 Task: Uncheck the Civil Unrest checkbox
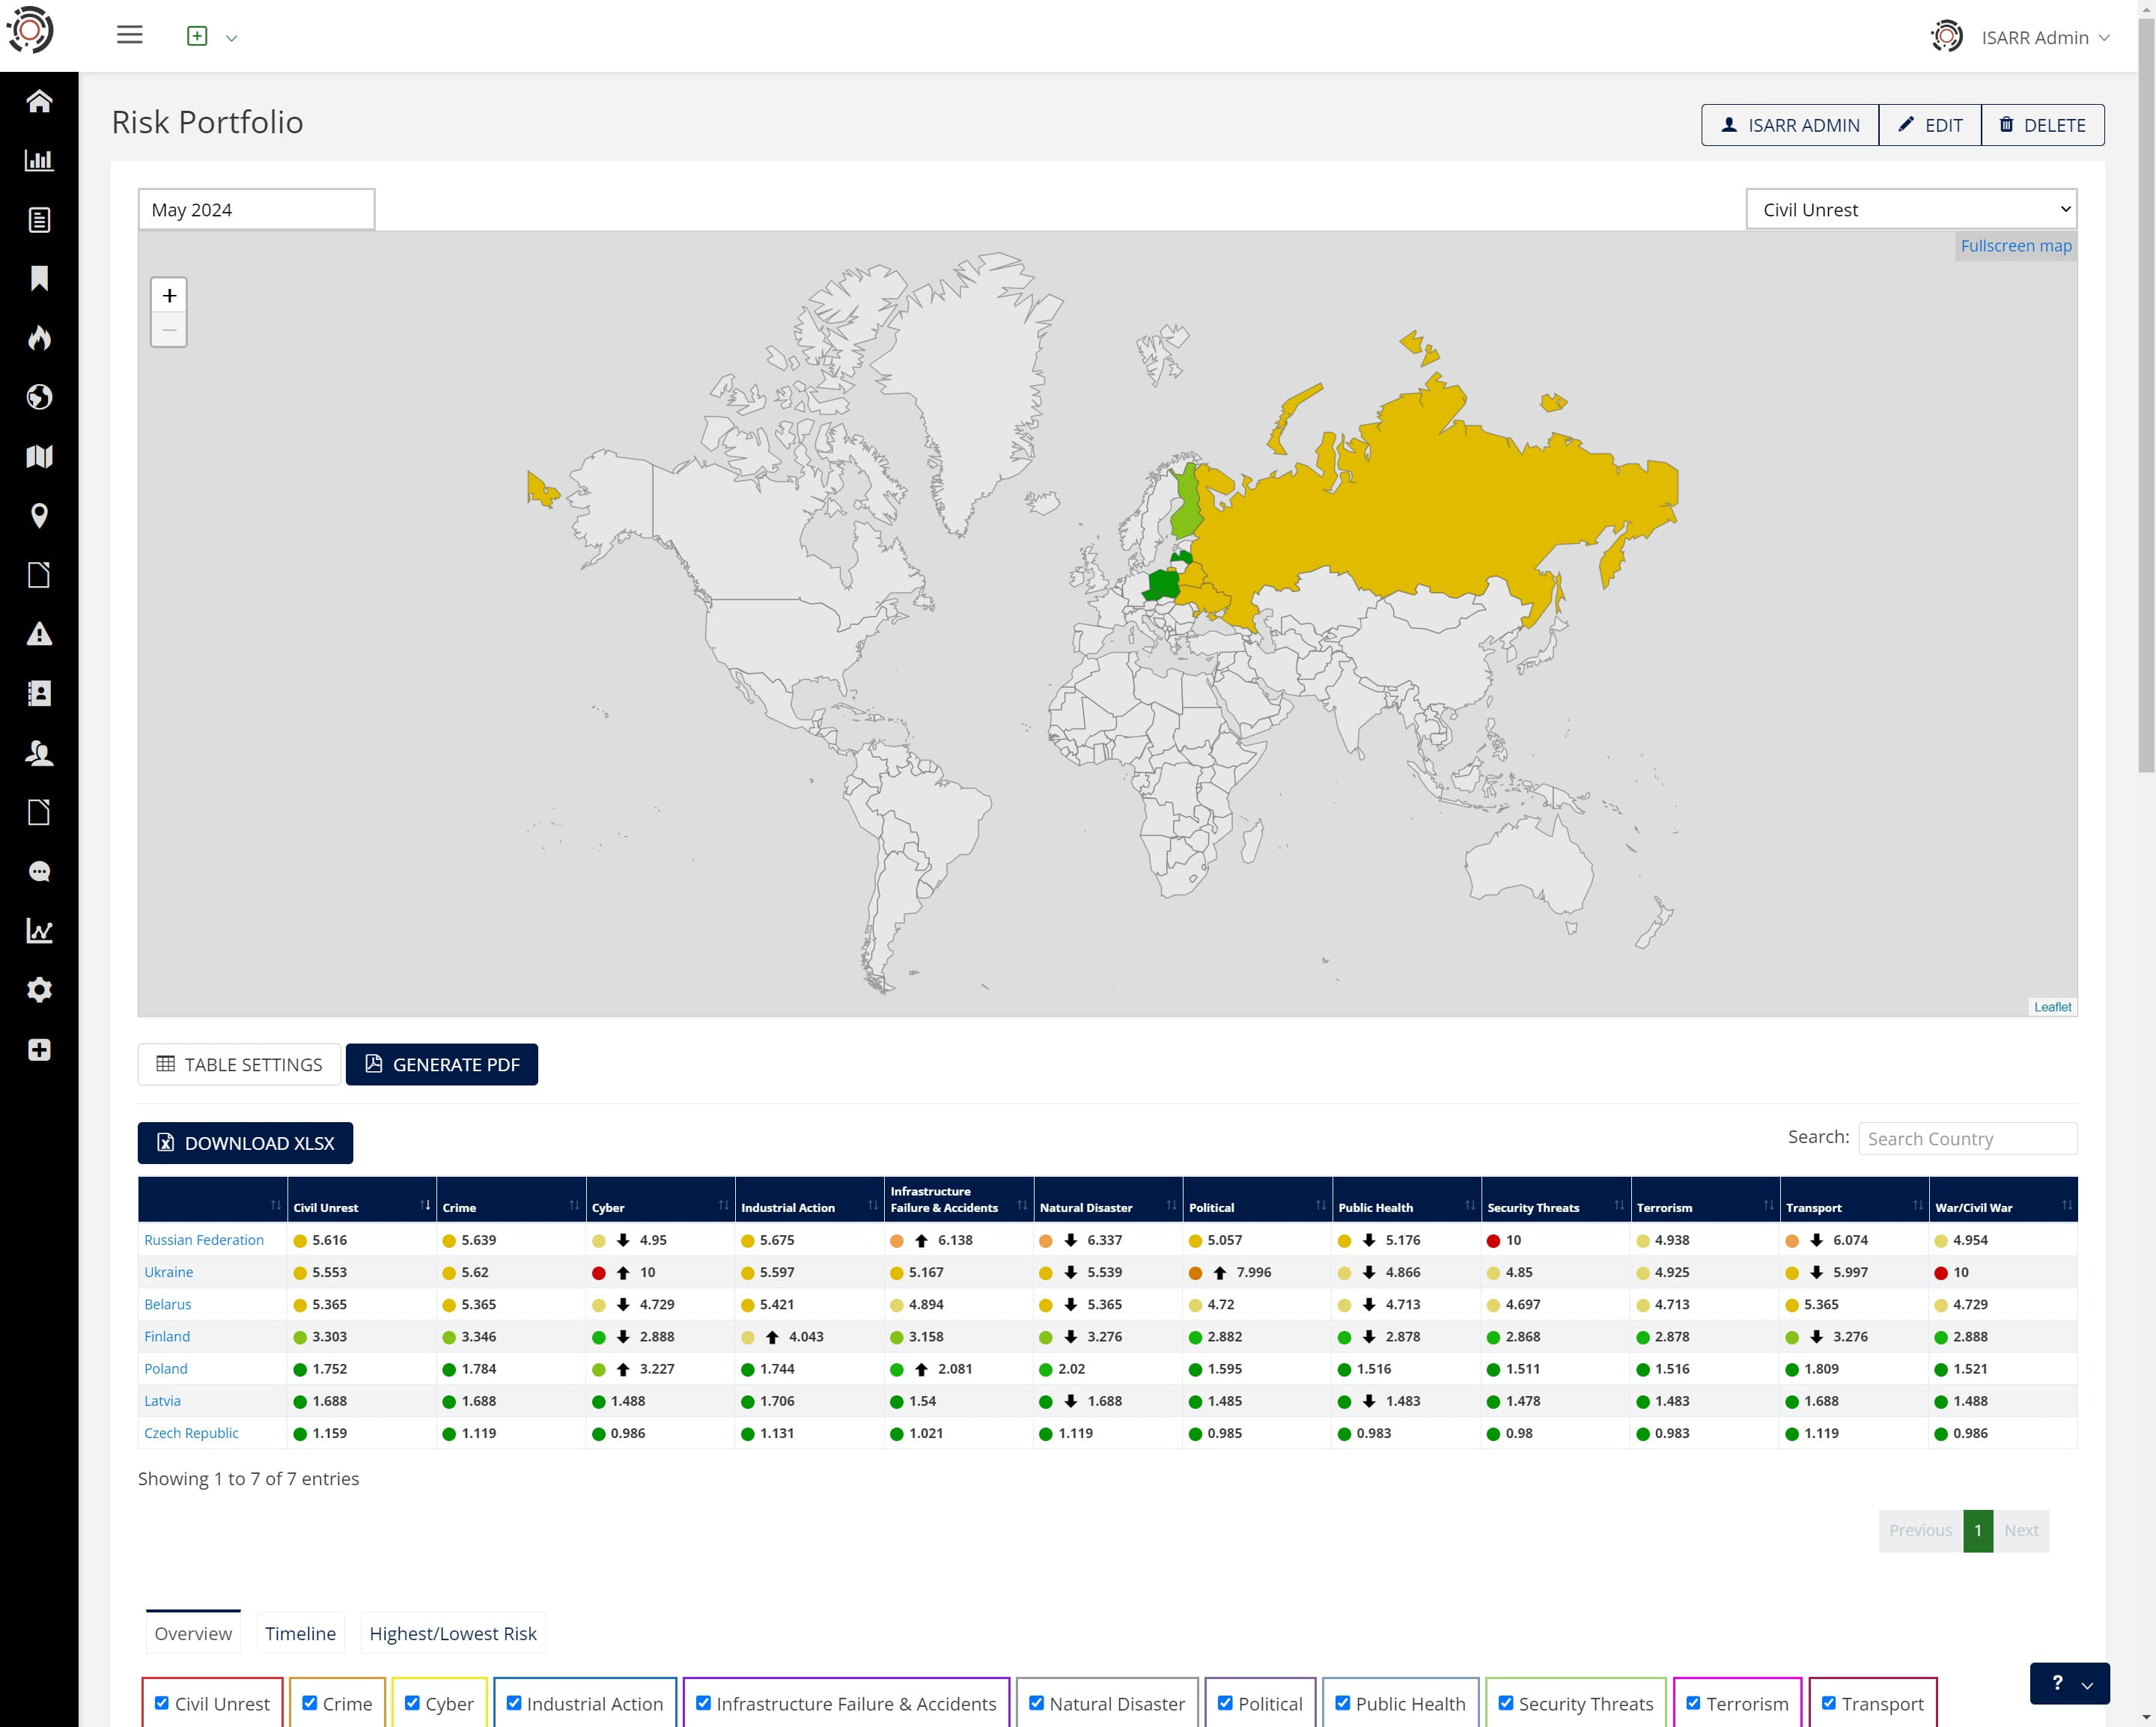point(162,1703)
